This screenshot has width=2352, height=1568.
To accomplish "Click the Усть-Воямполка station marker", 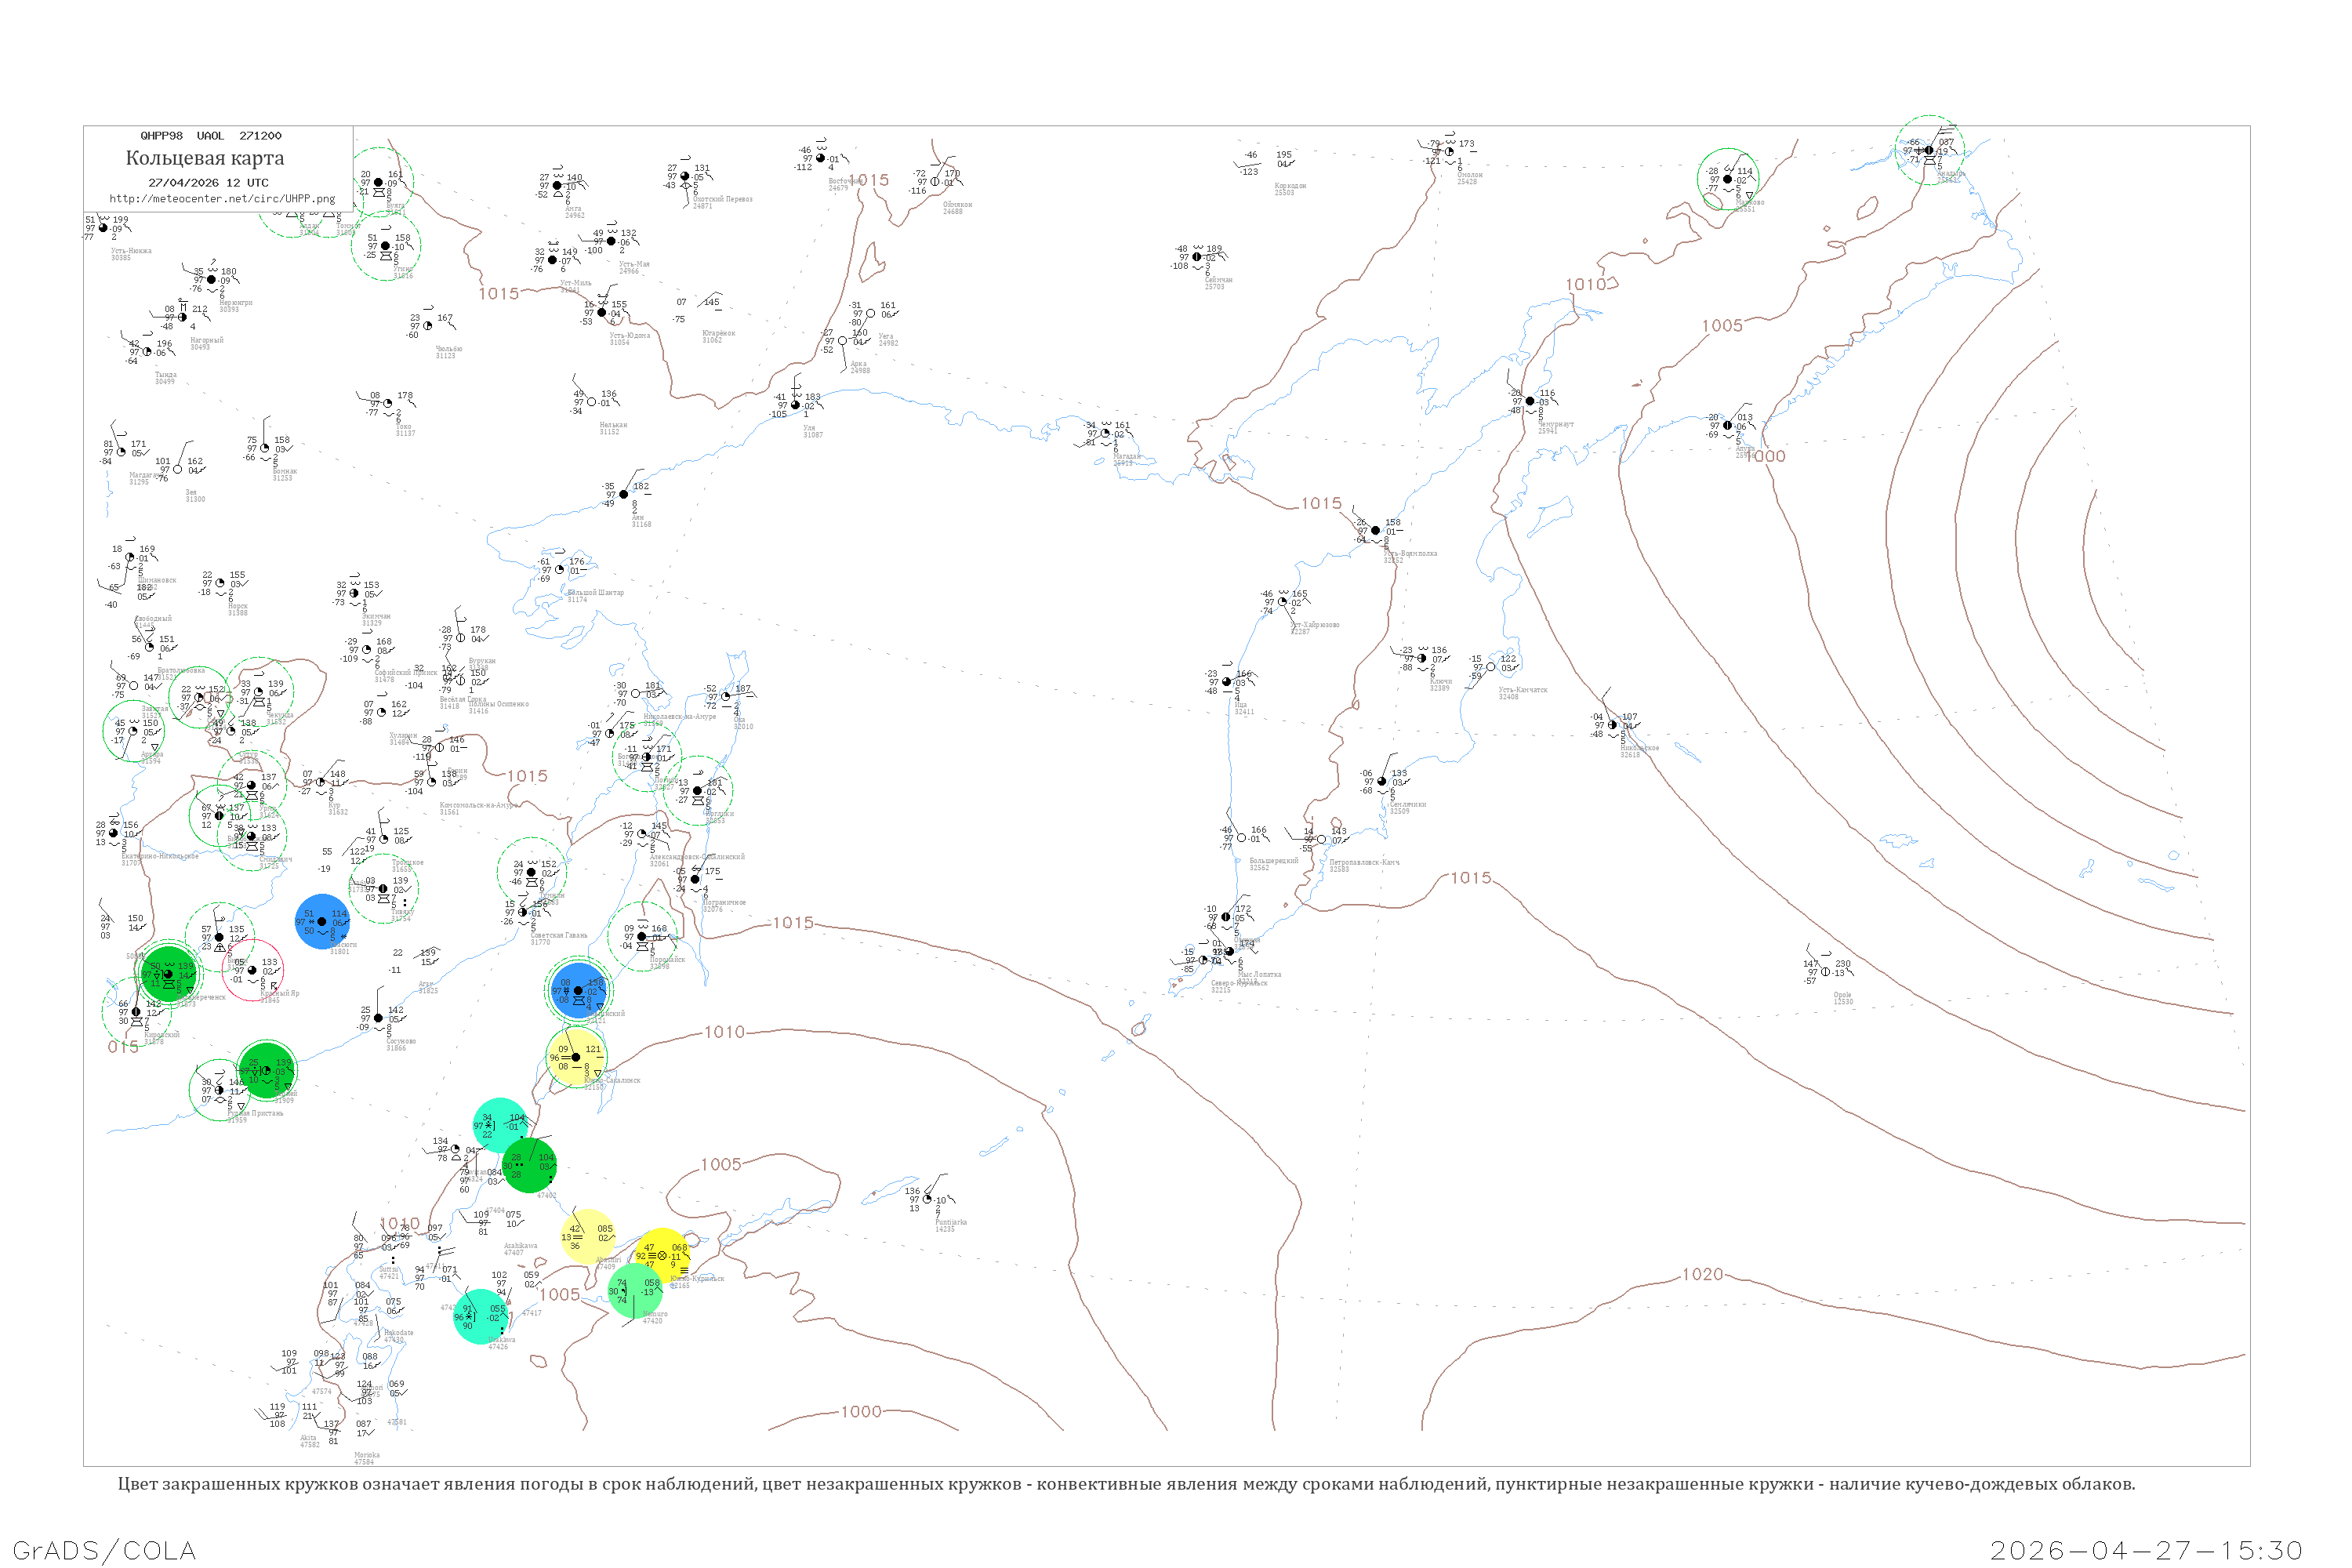I will pyautogui.click(x=1375, y=530).
